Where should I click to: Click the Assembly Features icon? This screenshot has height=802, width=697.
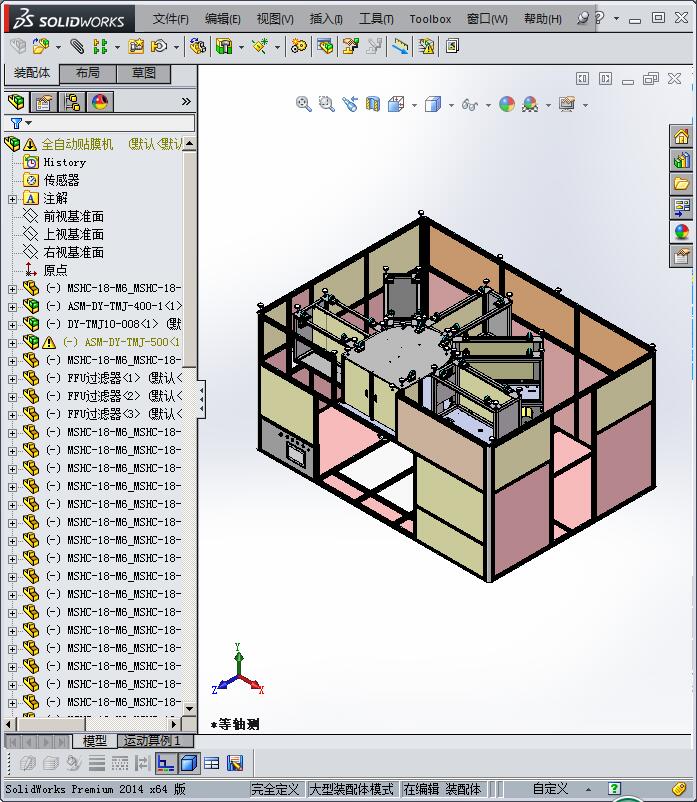[x=224, y=47]
